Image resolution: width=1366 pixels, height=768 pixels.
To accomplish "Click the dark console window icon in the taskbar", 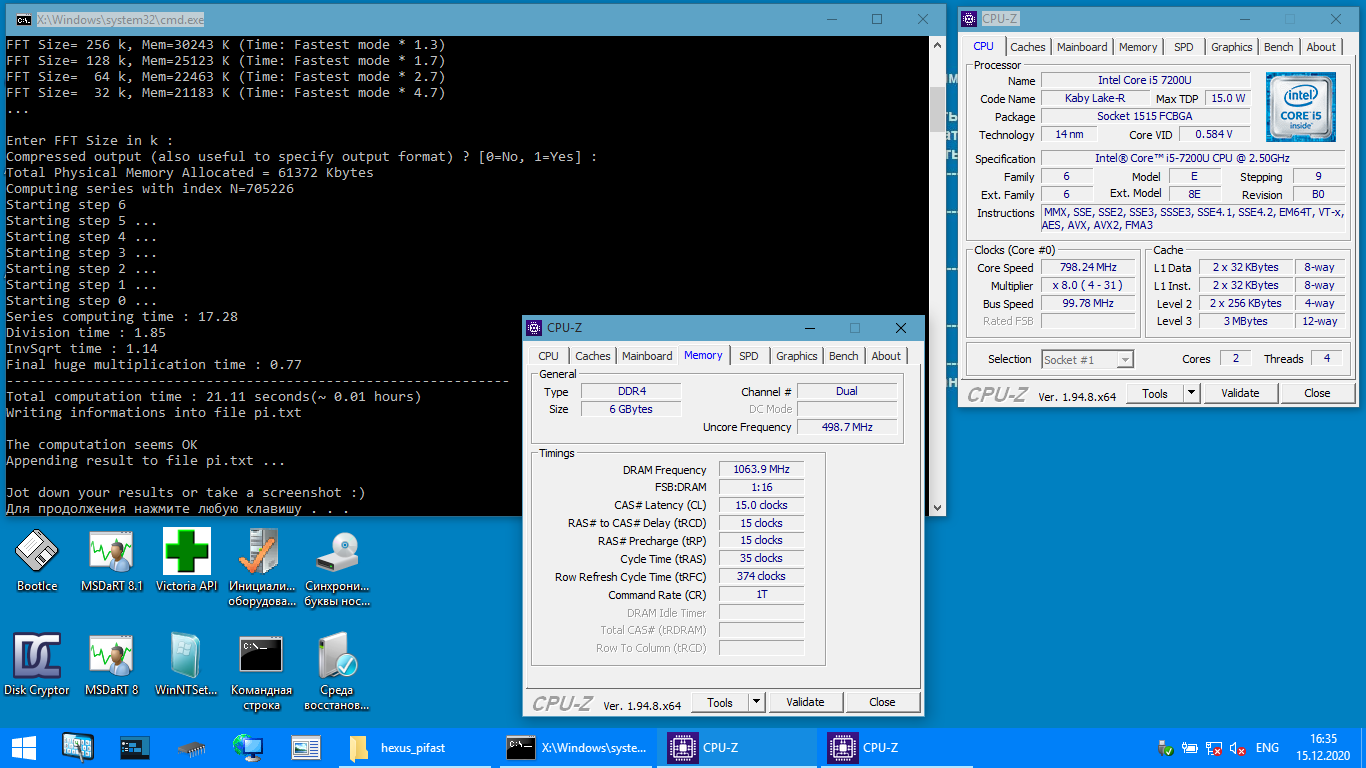I will [x=134, y=747].
